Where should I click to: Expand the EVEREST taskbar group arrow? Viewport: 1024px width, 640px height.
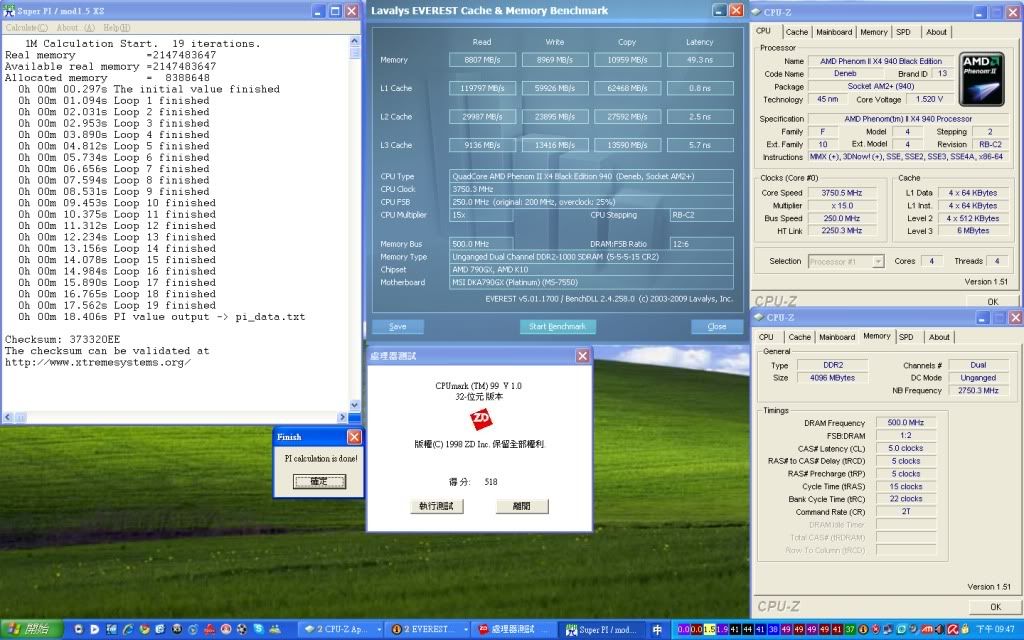[466, 630]
